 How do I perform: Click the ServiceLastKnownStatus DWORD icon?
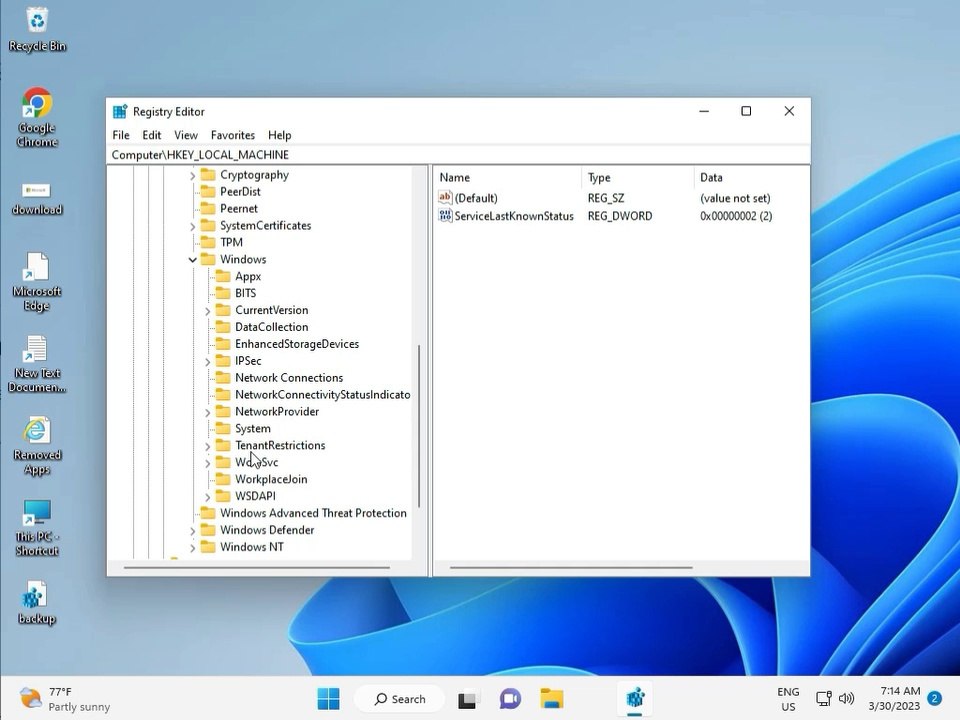click(445, 216)
